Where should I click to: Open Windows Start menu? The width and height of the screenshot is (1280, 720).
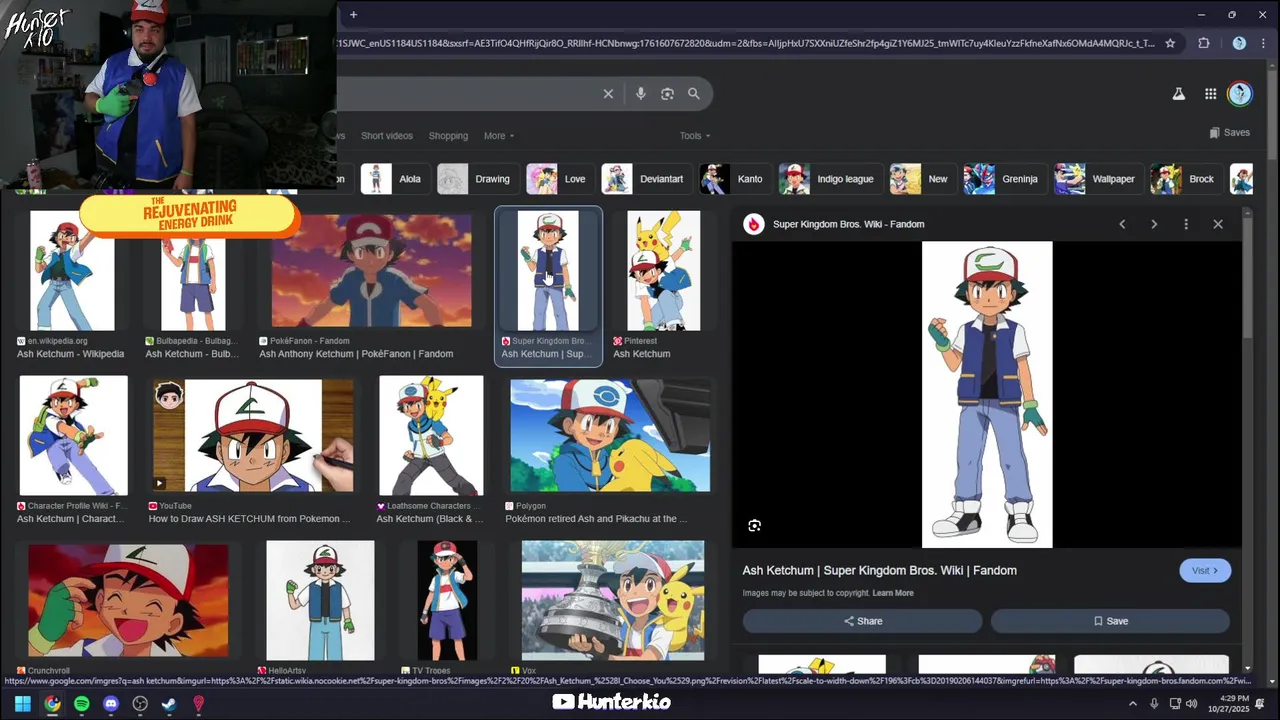click(22, 703)
